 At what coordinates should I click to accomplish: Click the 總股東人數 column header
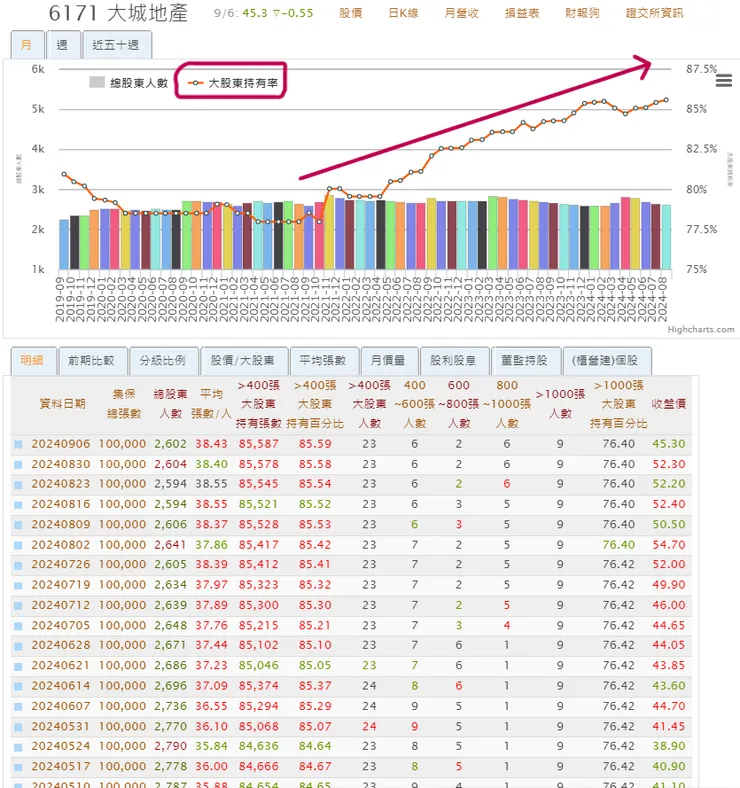[170, 404]
